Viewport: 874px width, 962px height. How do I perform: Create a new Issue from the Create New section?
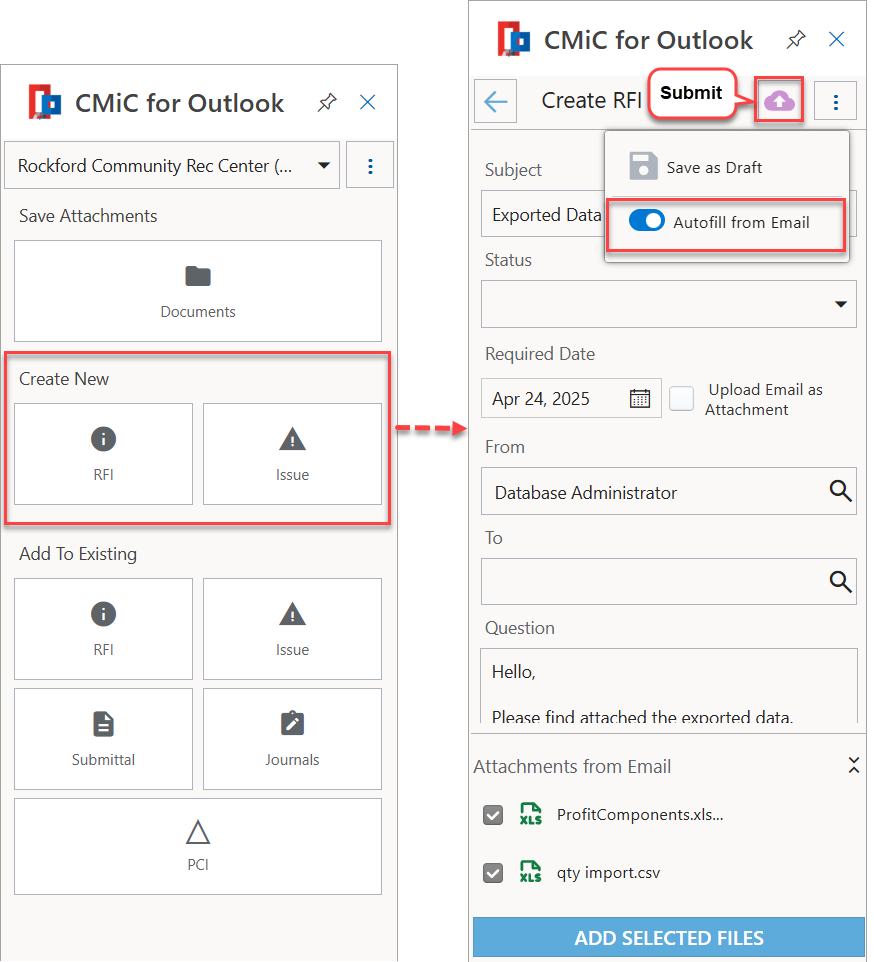[293, 454]
